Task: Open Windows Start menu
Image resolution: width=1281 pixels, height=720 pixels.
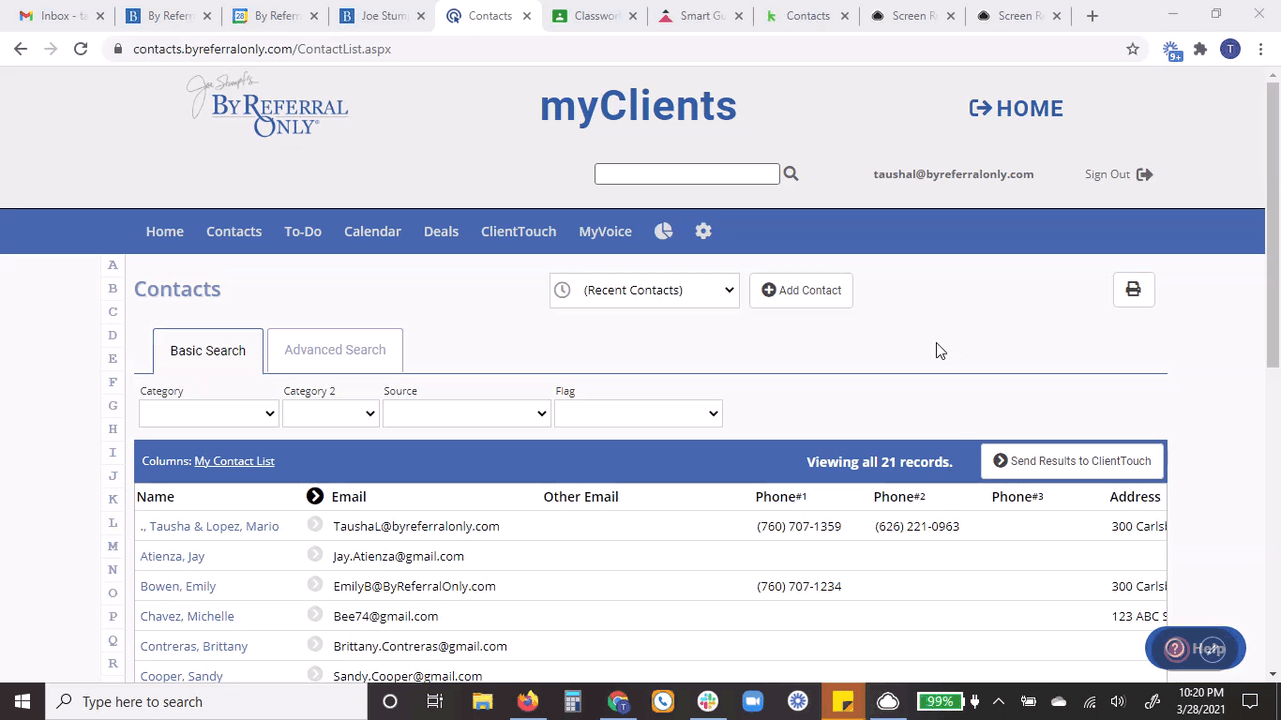Action: point(22,701)
